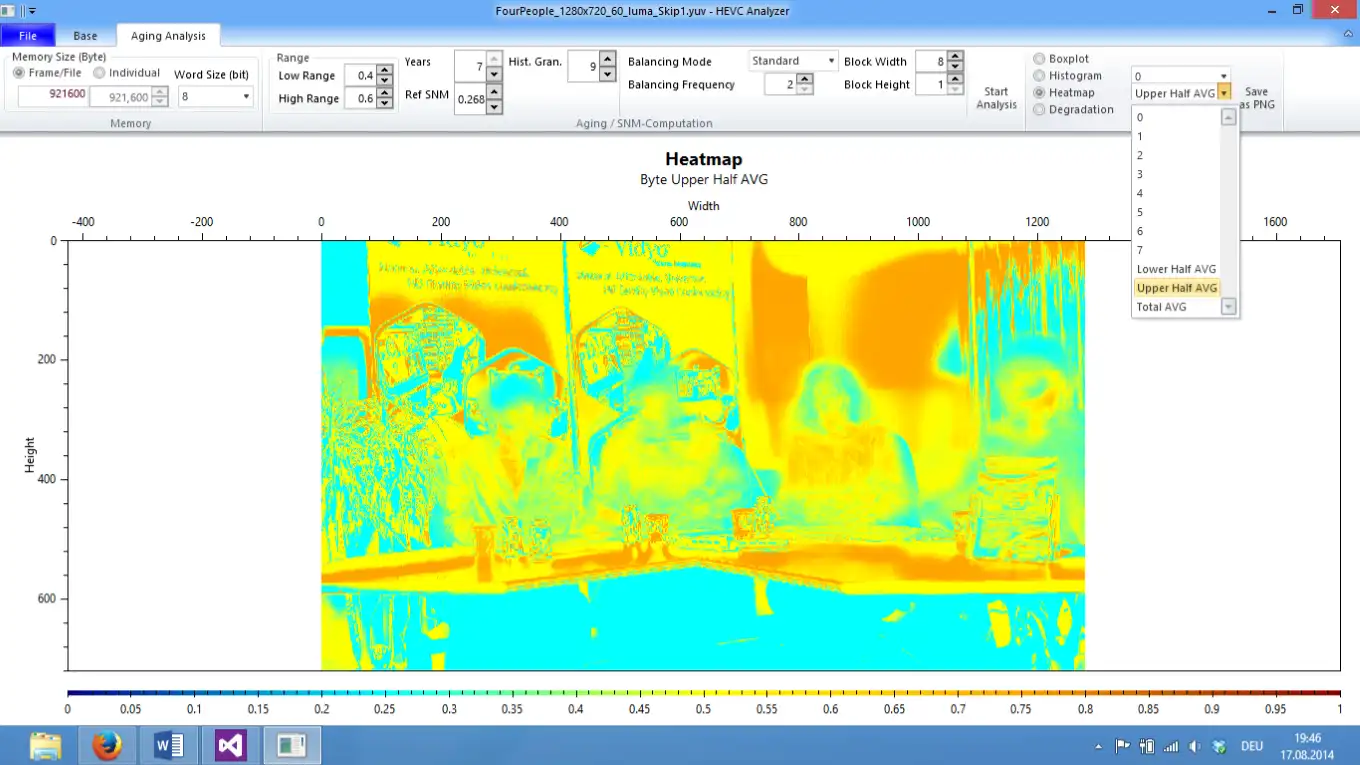Click the High Range input field
Screen dimensions: 1360x765
pos(360,98)
